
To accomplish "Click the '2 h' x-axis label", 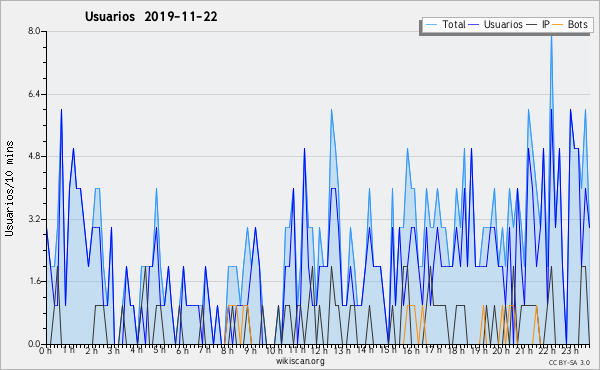I will pos(92,350).
